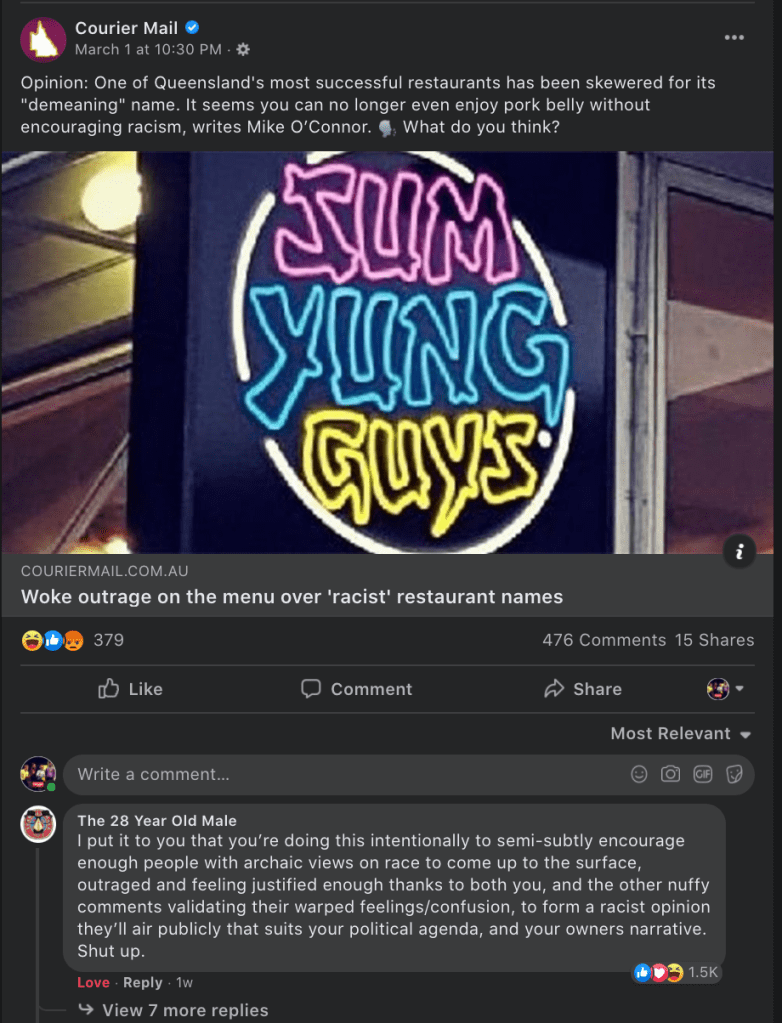
Task: Open the 476 Comments list
Action: (x=604, y=640)
